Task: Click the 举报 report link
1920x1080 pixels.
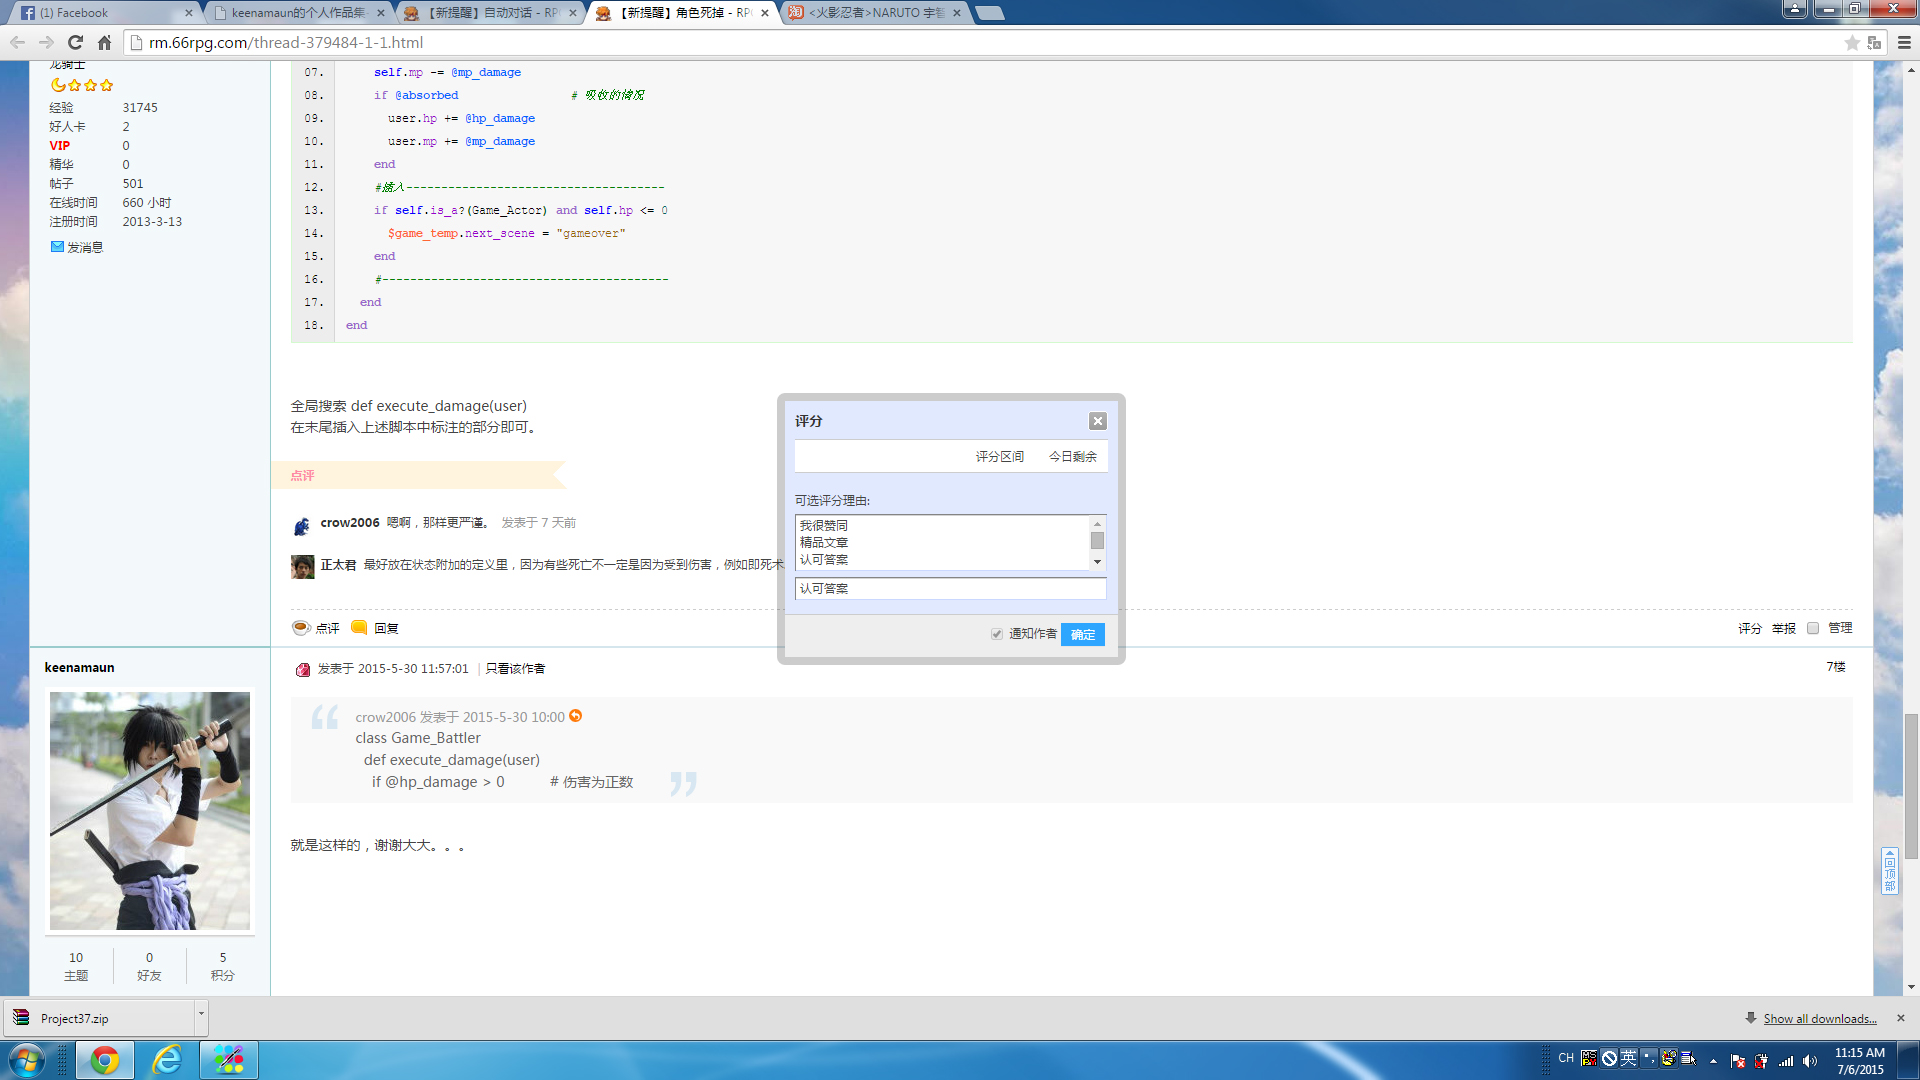Action: [x=1783, y=628]
